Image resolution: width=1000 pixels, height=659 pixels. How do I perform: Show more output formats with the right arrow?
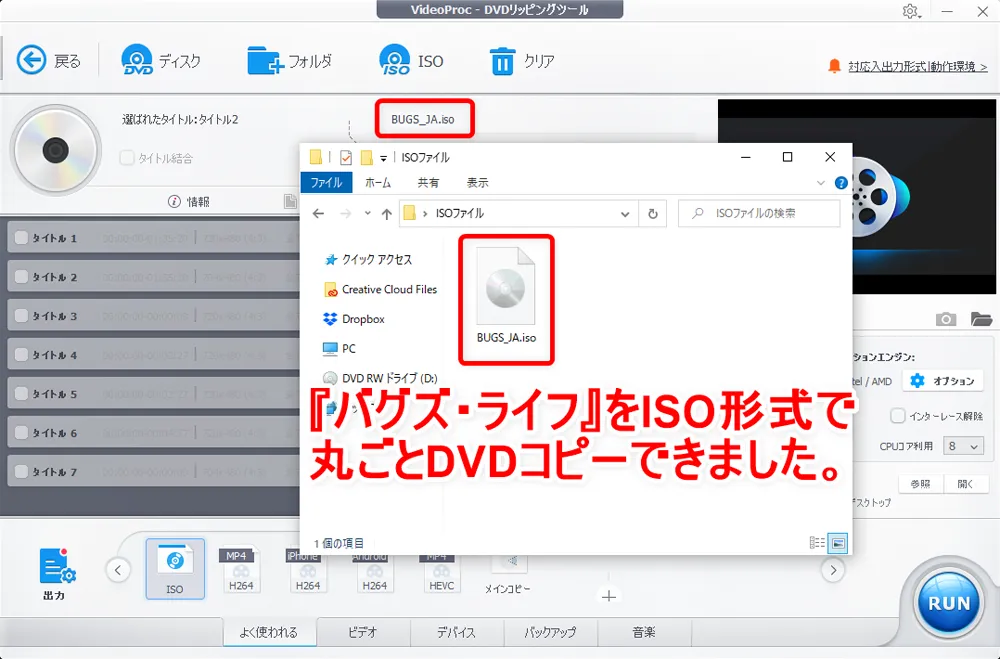click(833, 570)
